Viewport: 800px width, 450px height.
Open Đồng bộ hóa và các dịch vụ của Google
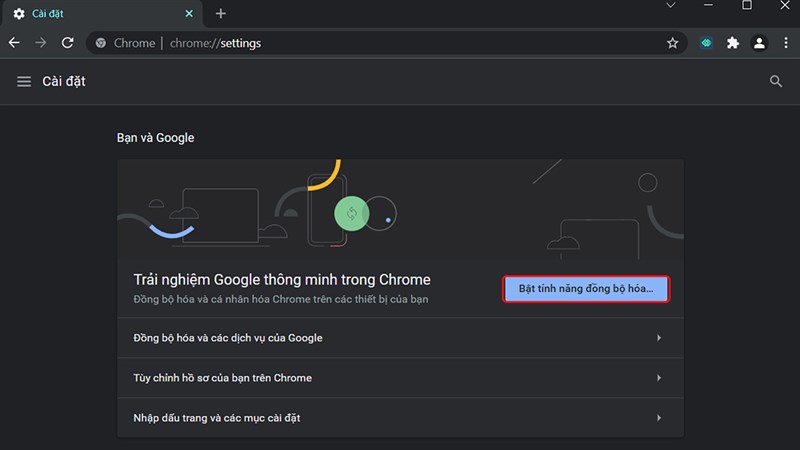(401, 338)
